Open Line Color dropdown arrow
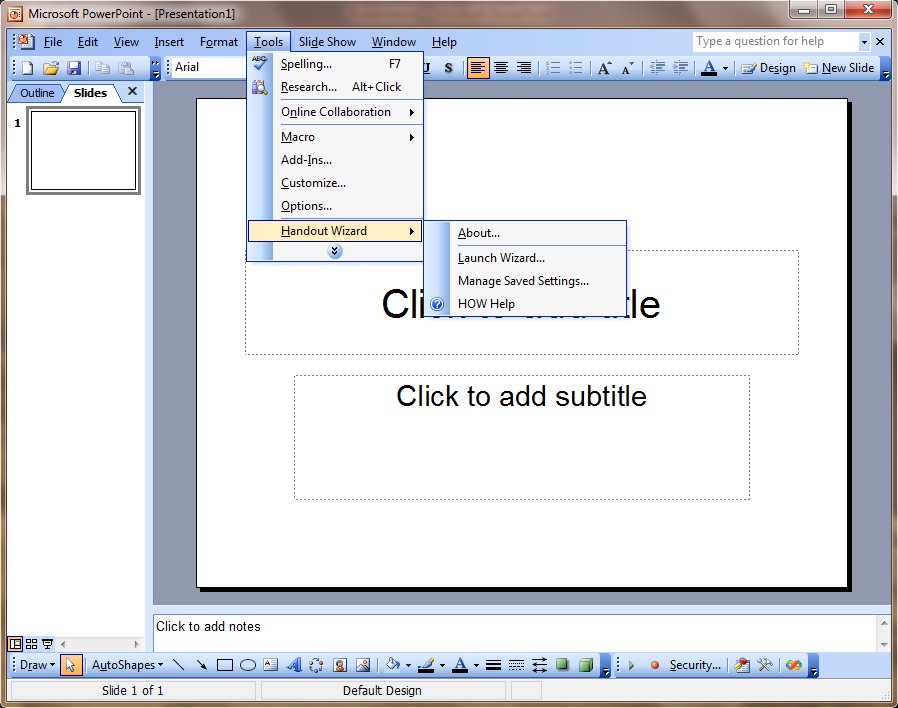The height and width of the screenshot is (708, 898). coord(442,665)
